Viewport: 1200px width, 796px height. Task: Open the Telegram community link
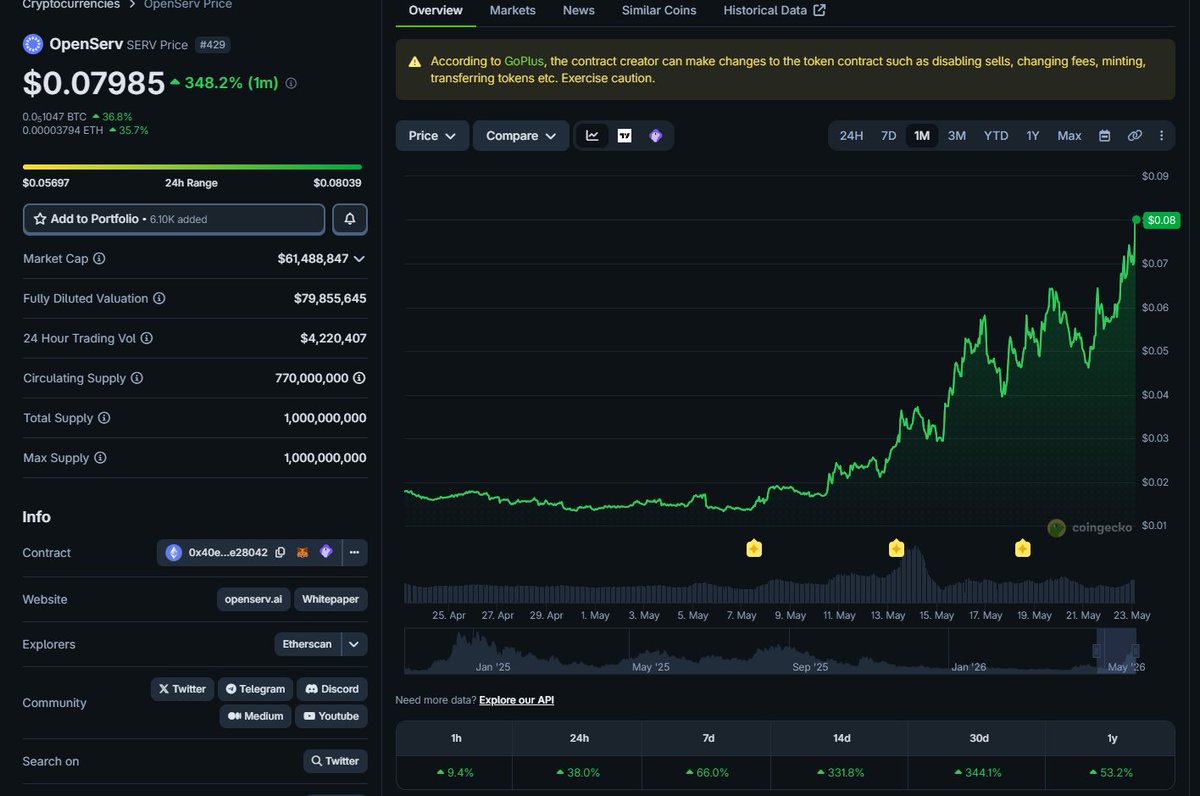click(x=255, y=688)
